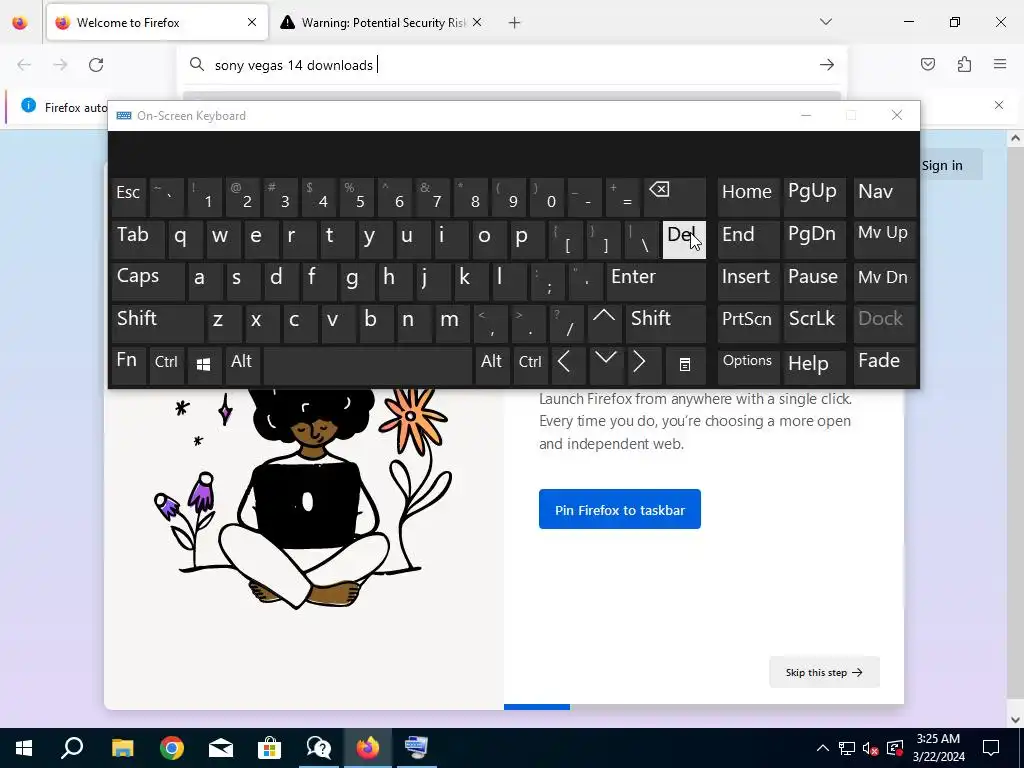Click the Mv Up key on the keyboard
The height and width of the screenshot is (768, 1024).
click(x=884, y=240)
